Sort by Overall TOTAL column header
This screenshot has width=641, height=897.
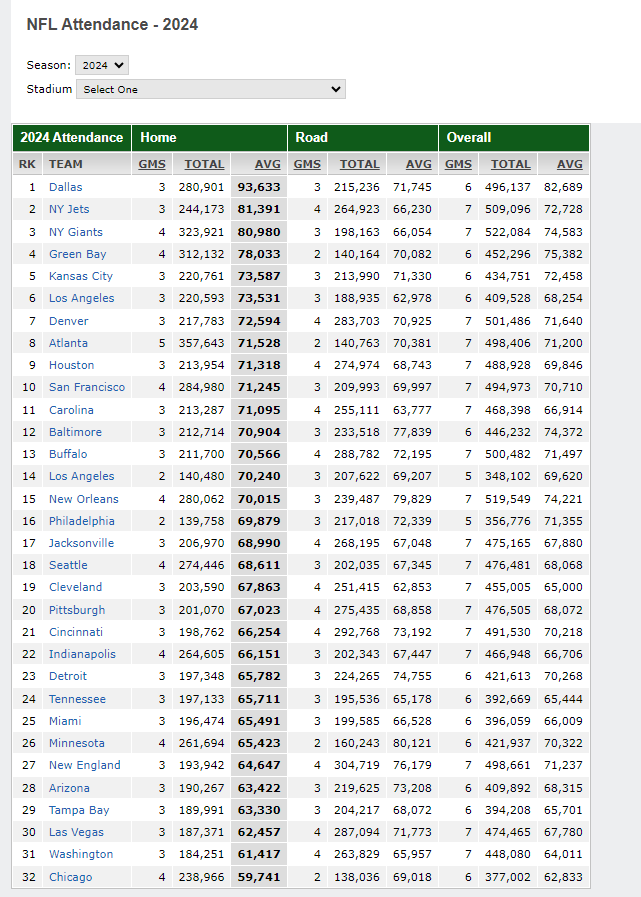(x=511, y=164)
